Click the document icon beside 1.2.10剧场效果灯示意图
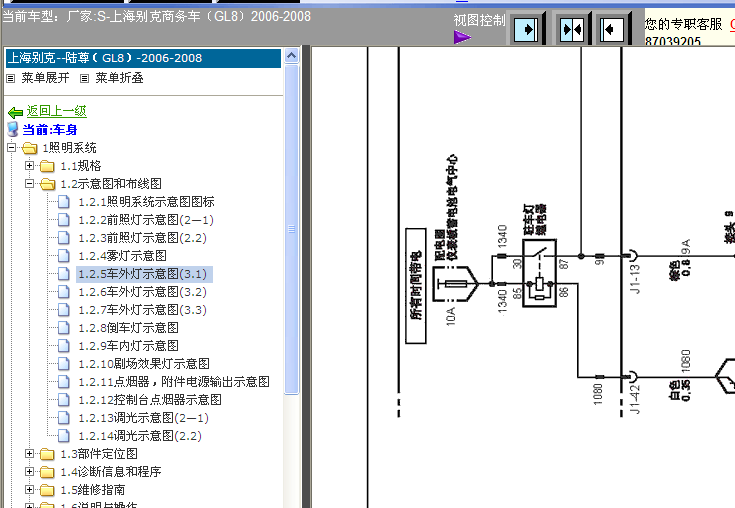The image size is (735, 508). coord(64,364)
